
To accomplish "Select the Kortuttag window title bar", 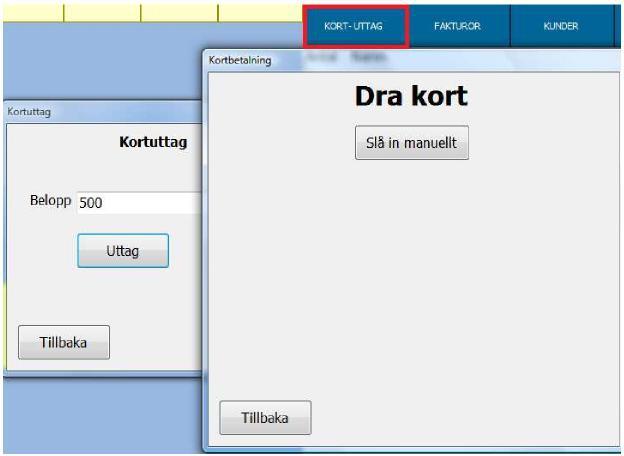I will (103, 112).
